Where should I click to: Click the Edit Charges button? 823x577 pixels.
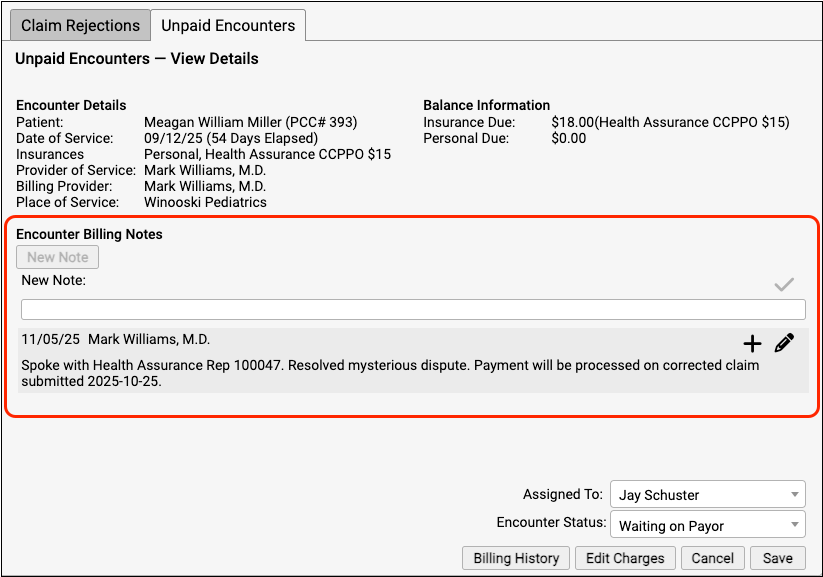click(627, 558)
